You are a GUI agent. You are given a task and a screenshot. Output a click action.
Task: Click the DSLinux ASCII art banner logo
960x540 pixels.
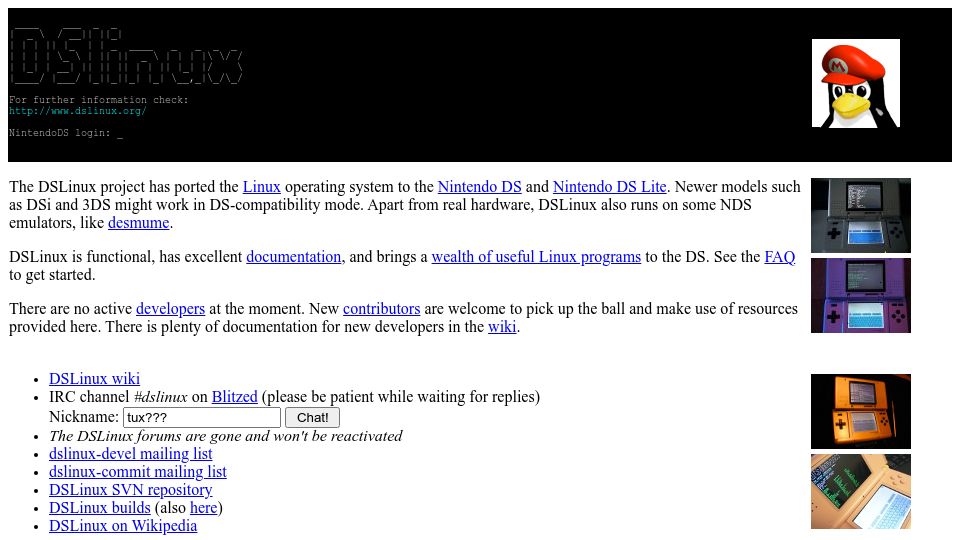click(x=126, y=56)
